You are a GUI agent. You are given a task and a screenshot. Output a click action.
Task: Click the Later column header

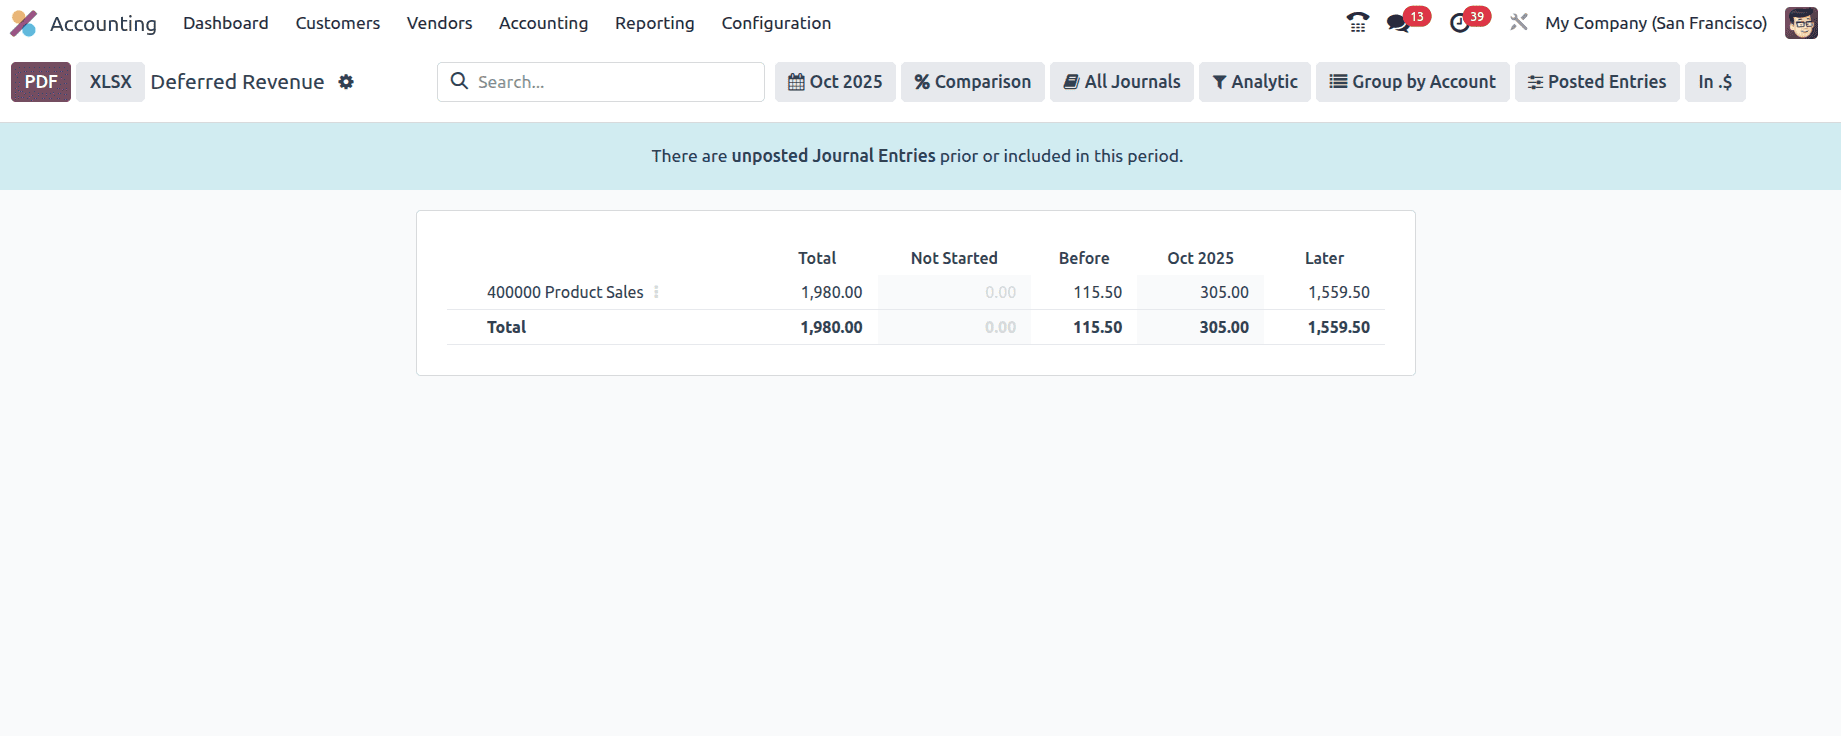(x=1324, y=258)
